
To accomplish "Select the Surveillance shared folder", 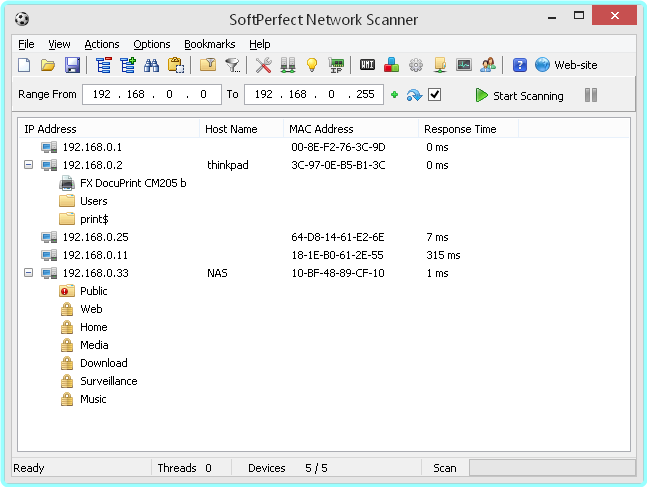I will click(108, 381).
